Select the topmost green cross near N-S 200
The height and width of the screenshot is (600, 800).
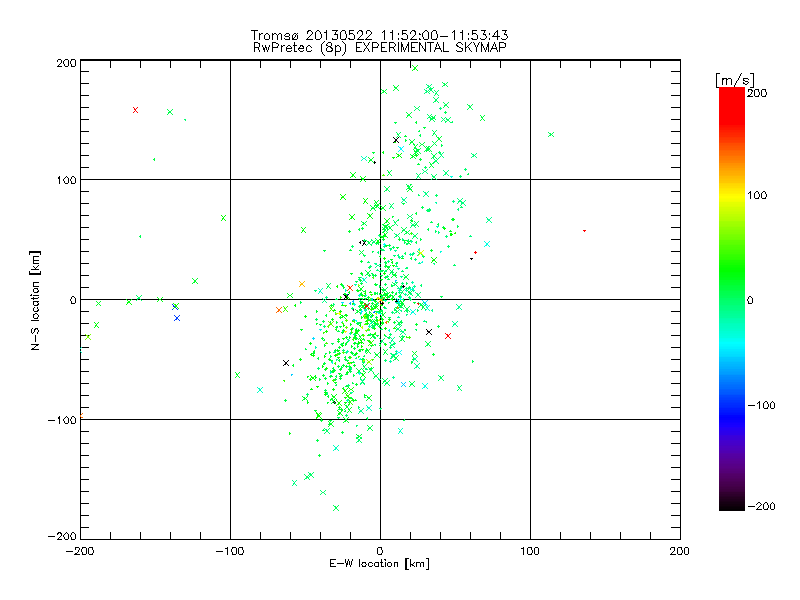tap(415, 68)
